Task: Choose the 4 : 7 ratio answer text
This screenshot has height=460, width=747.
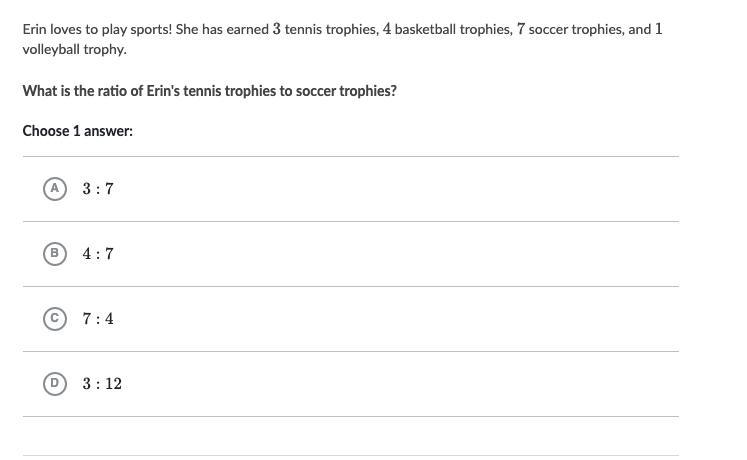Action: pos(98,254)
